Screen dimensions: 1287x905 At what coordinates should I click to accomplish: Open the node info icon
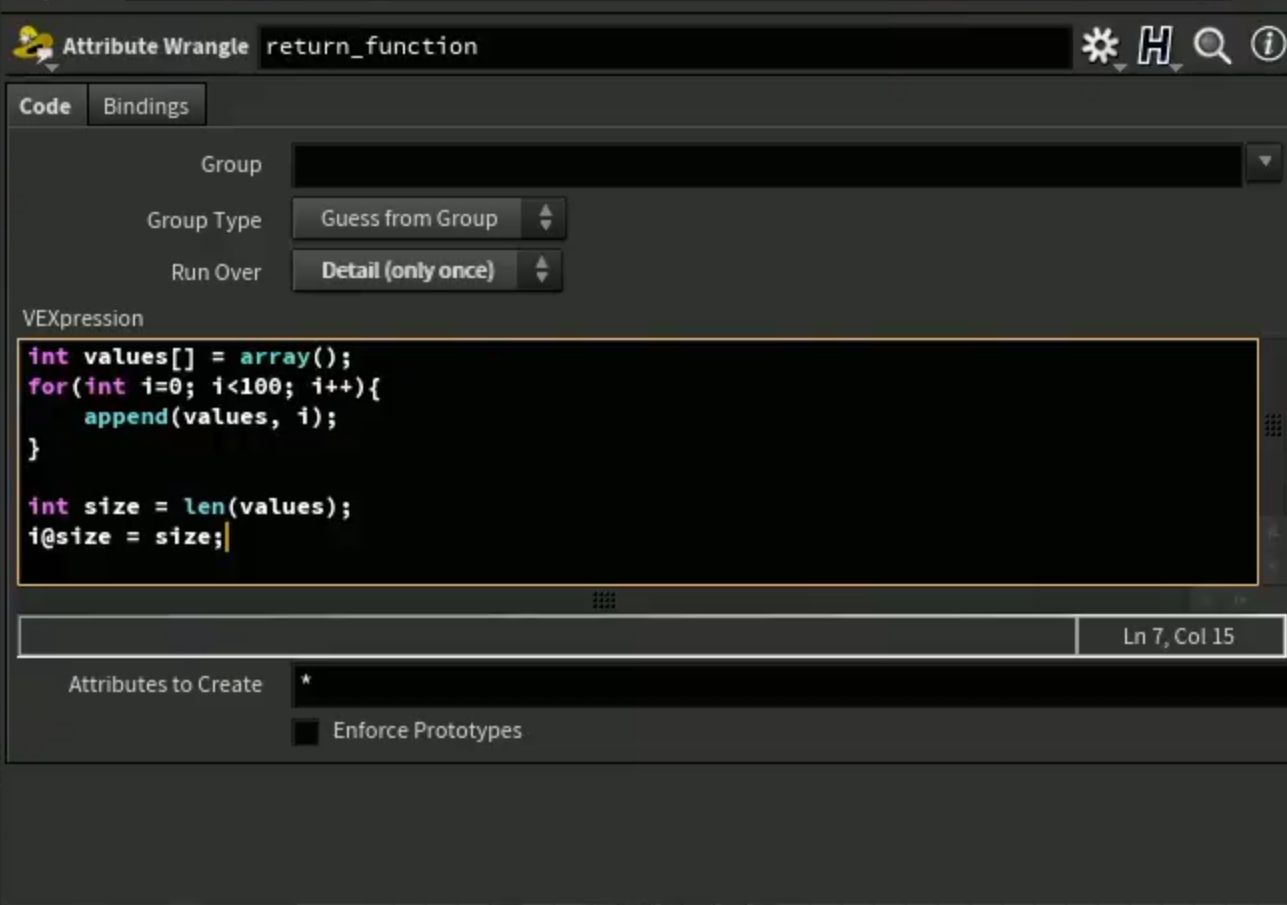pos(1268,46)
